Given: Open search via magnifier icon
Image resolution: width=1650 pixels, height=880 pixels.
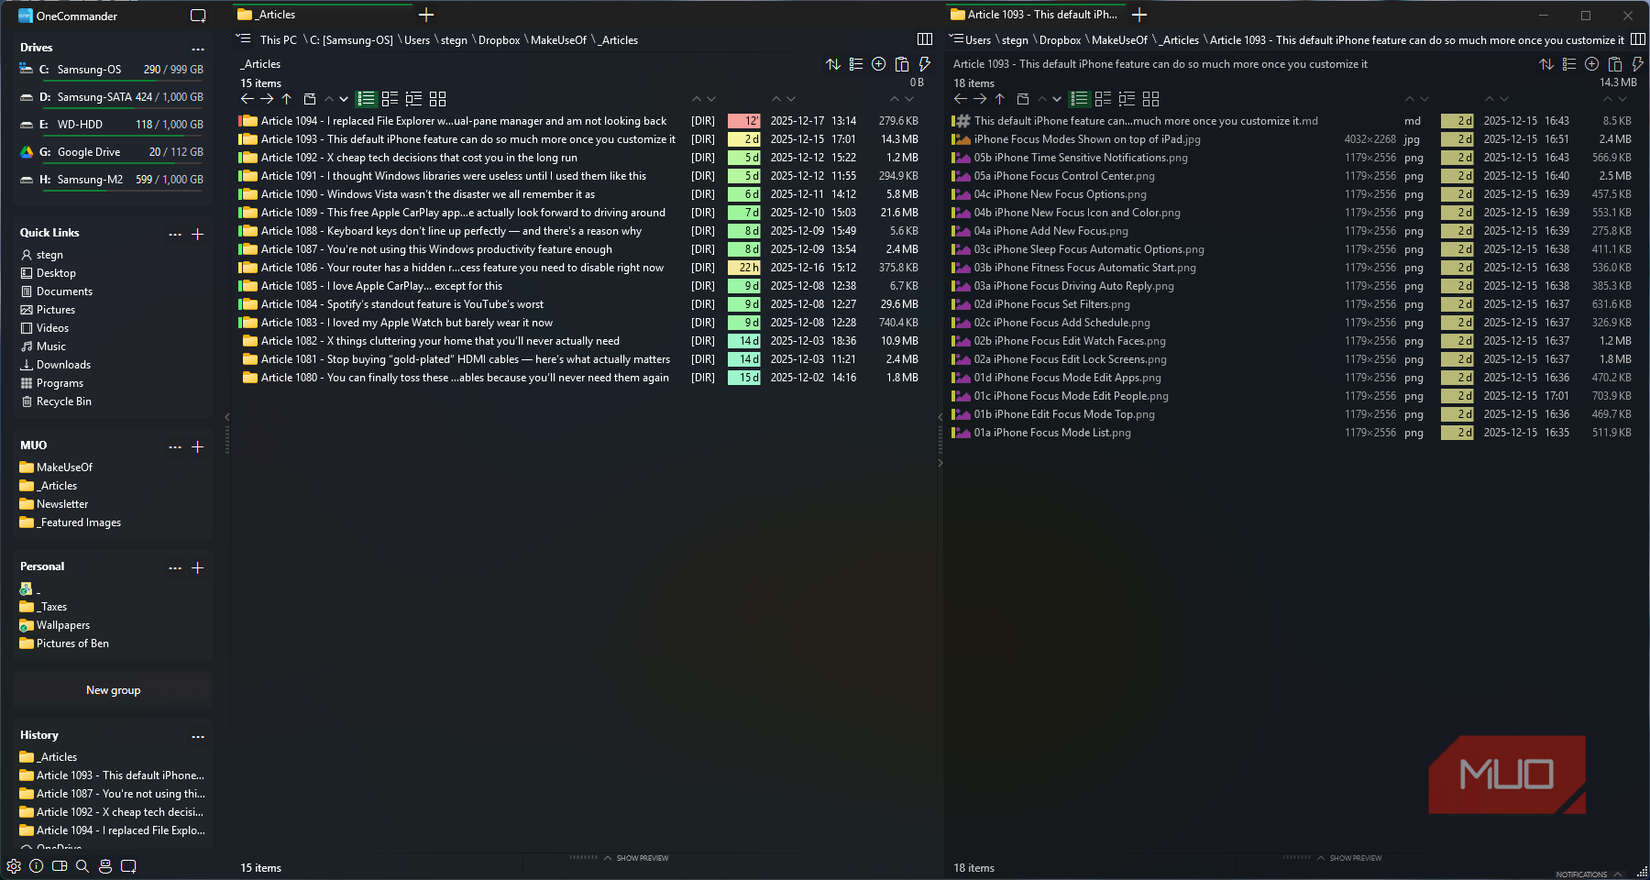Looking at the screenshot, I should (x=82, y=866).
